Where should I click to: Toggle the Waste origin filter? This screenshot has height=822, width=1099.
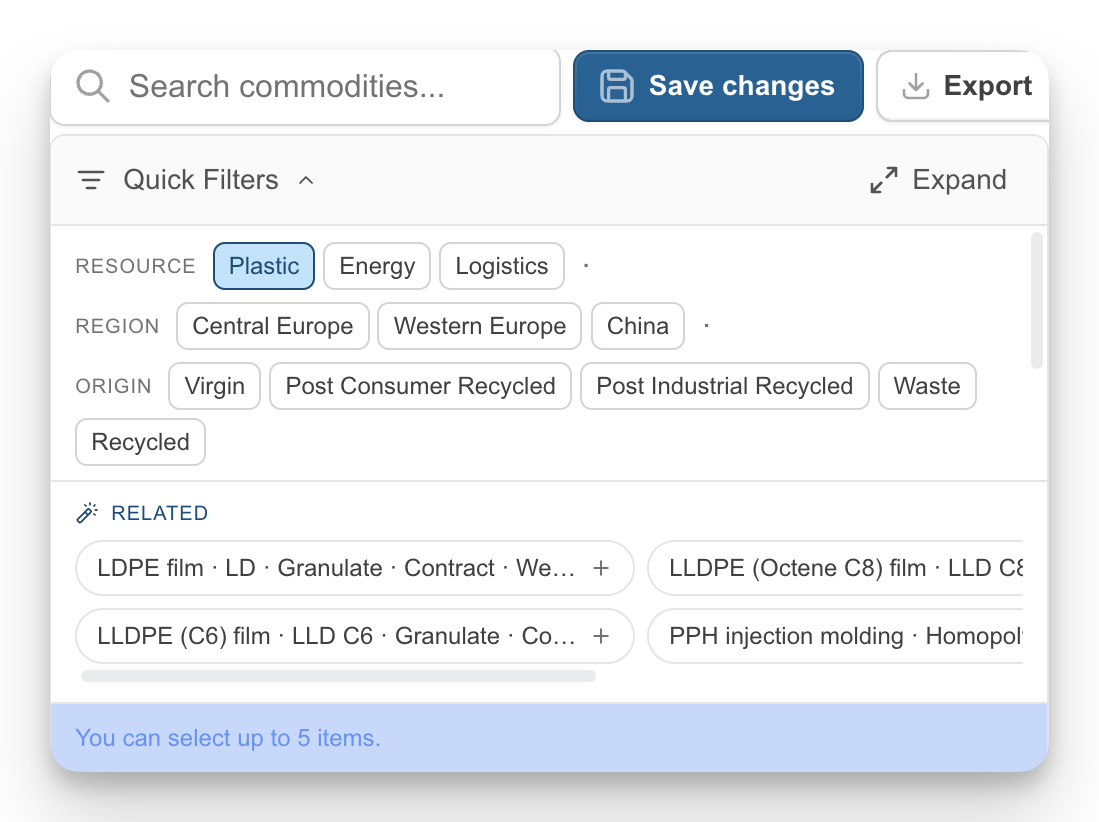[x=927, y=386]
